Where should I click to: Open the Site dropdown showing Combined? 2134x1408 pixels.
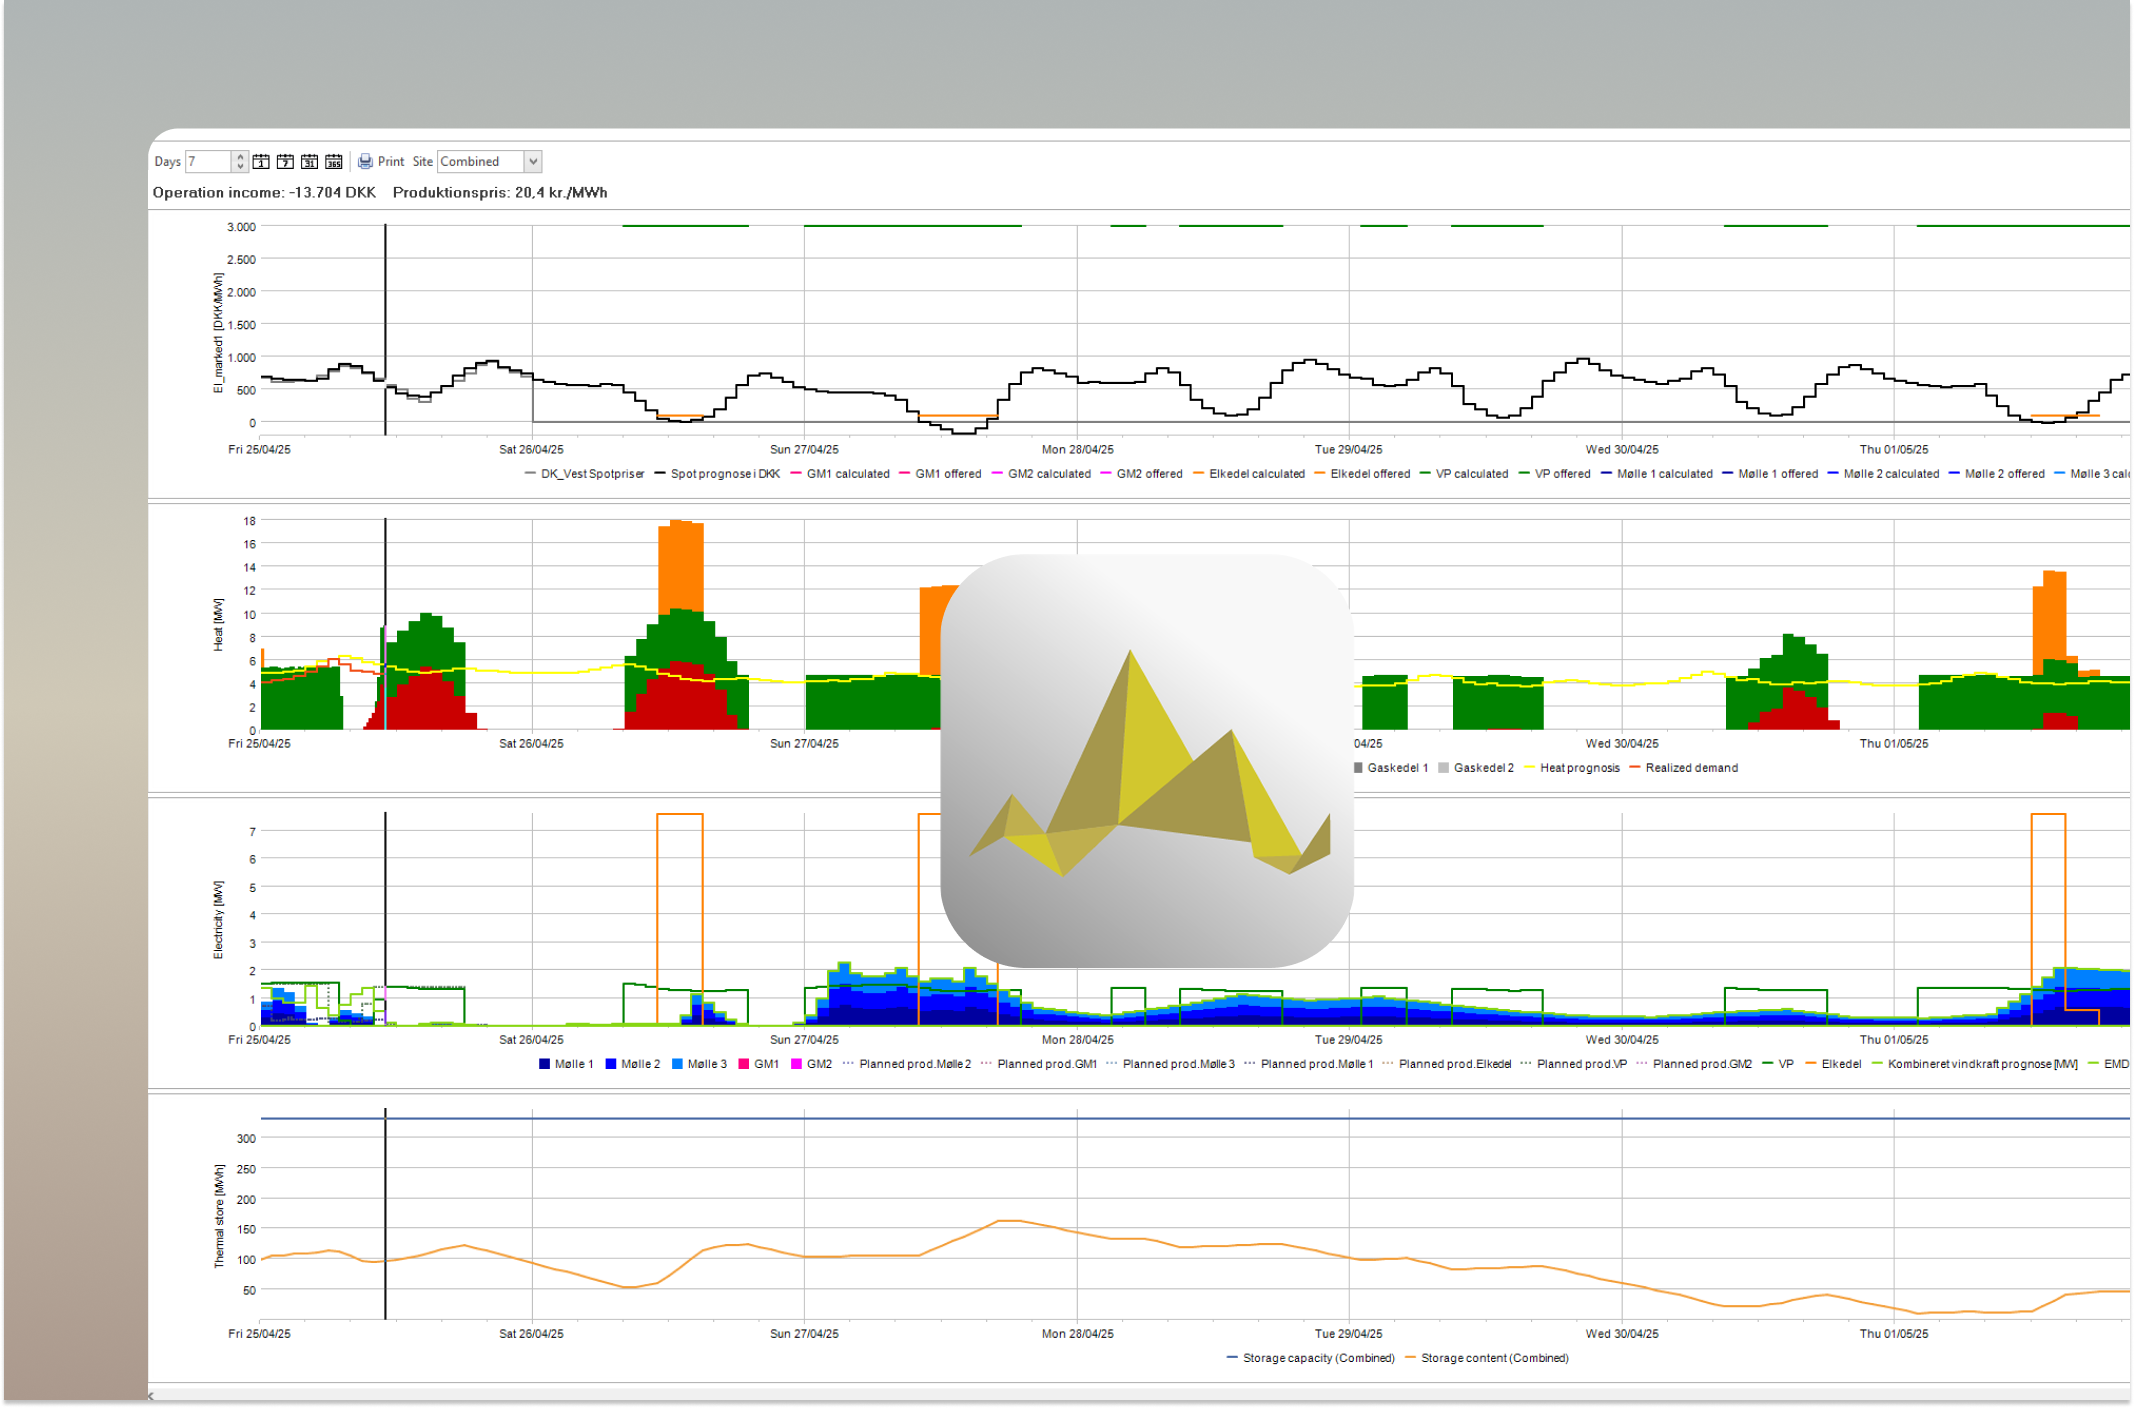[x=533, y=161]
